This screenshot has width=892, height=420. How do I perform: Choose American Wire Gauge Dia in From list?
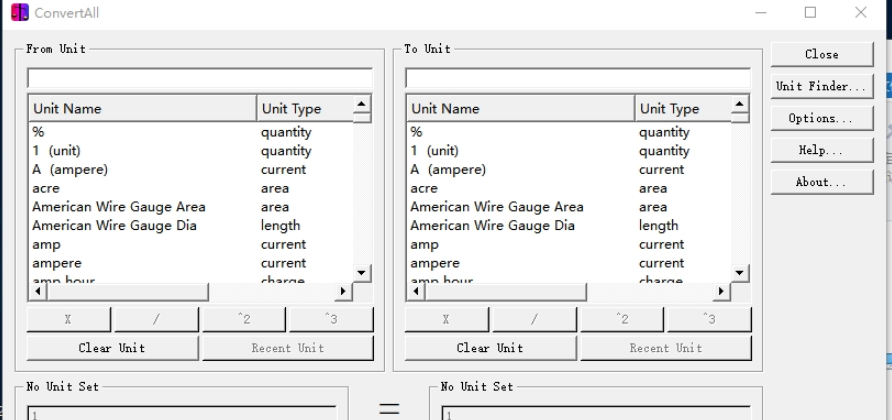pyautogui.click(x=114, y=226)
